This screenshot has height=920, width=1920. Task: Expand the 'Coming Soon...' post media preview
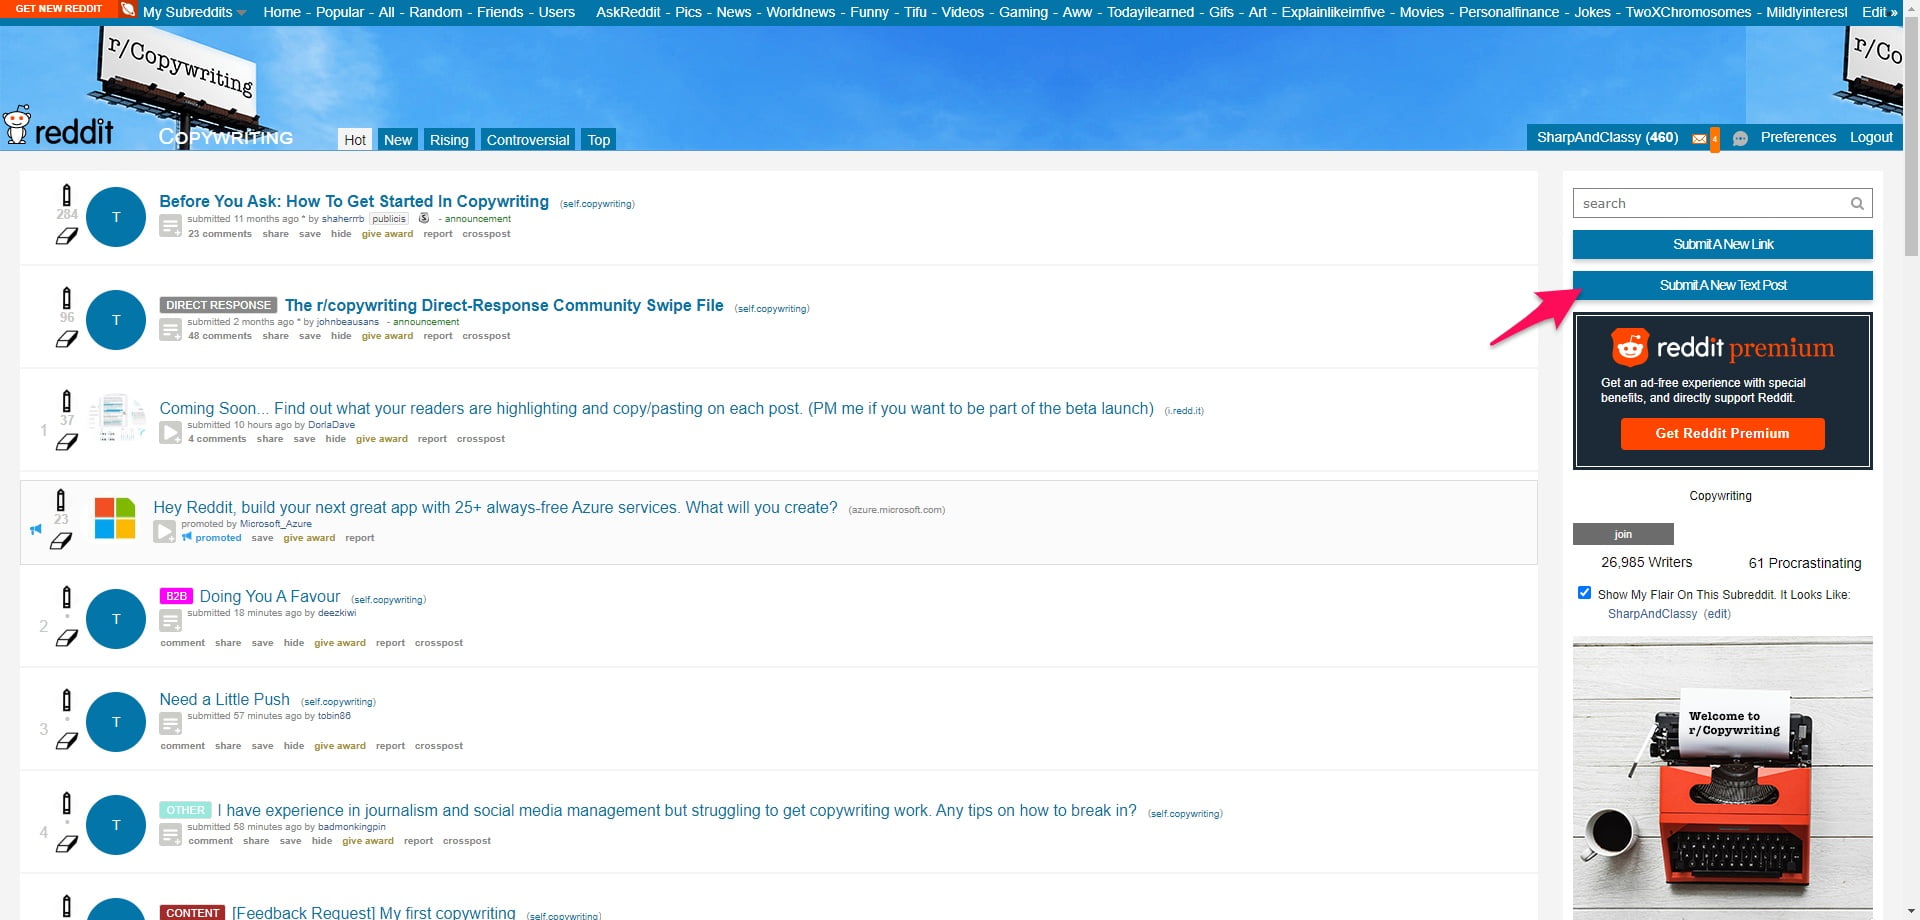point(171,432)
